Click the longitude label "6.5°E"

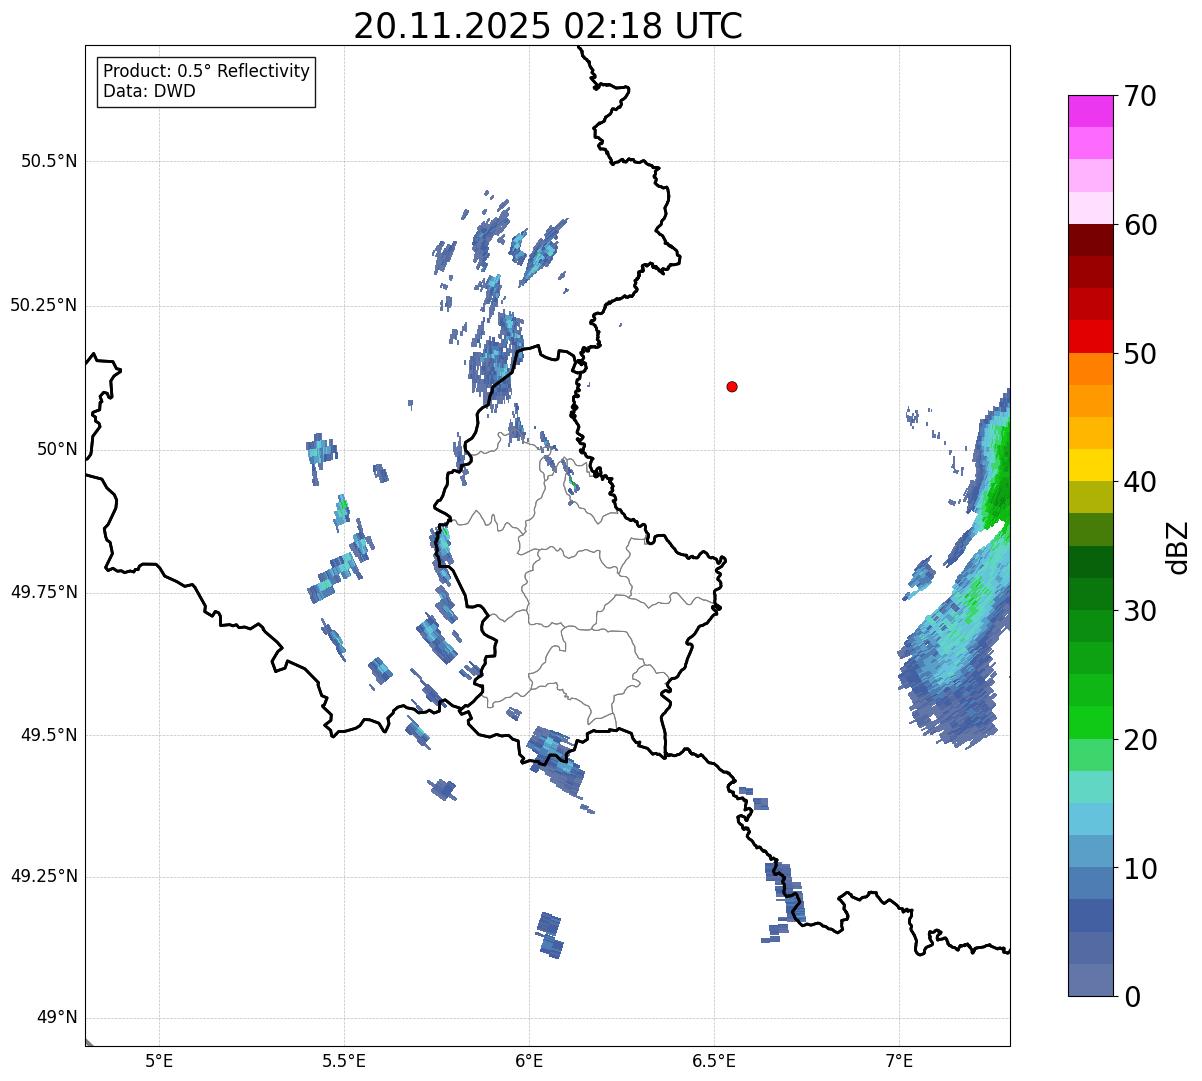714,1060
